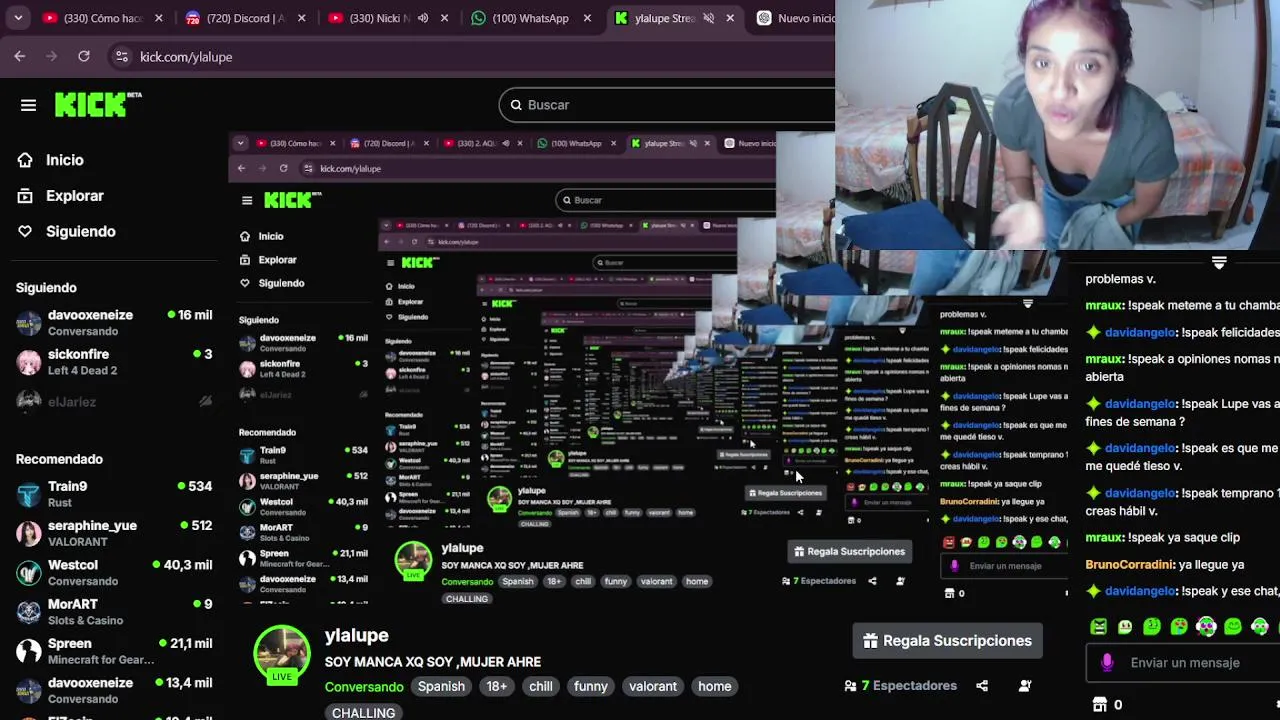The height and width of the screenshot is (720, 1280).
Task: Open the home tag
Action: 714,687
